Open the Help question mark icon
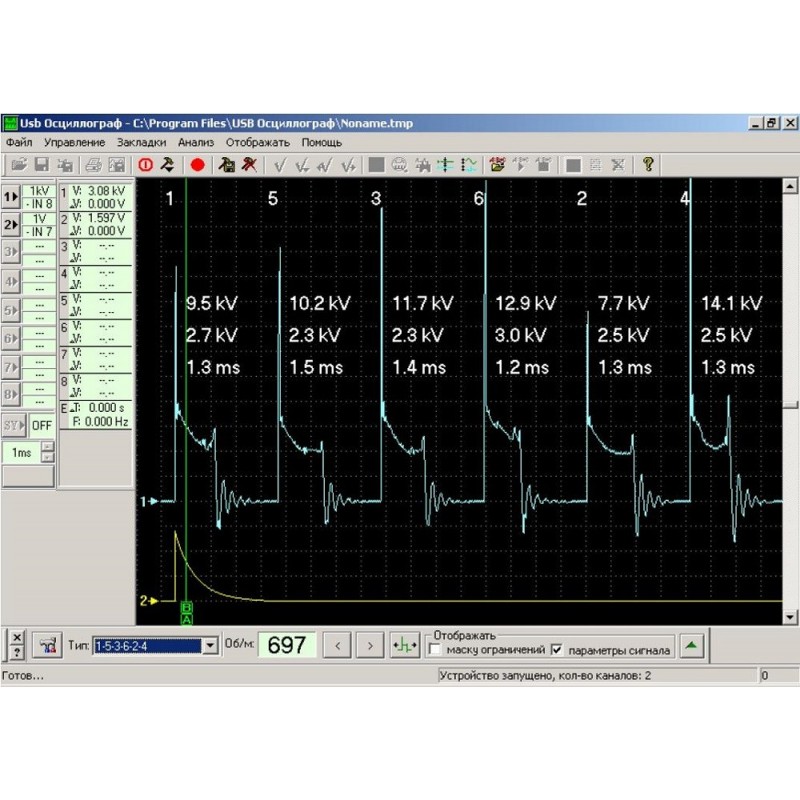This screenshot has width=800, height=800. 647,165
